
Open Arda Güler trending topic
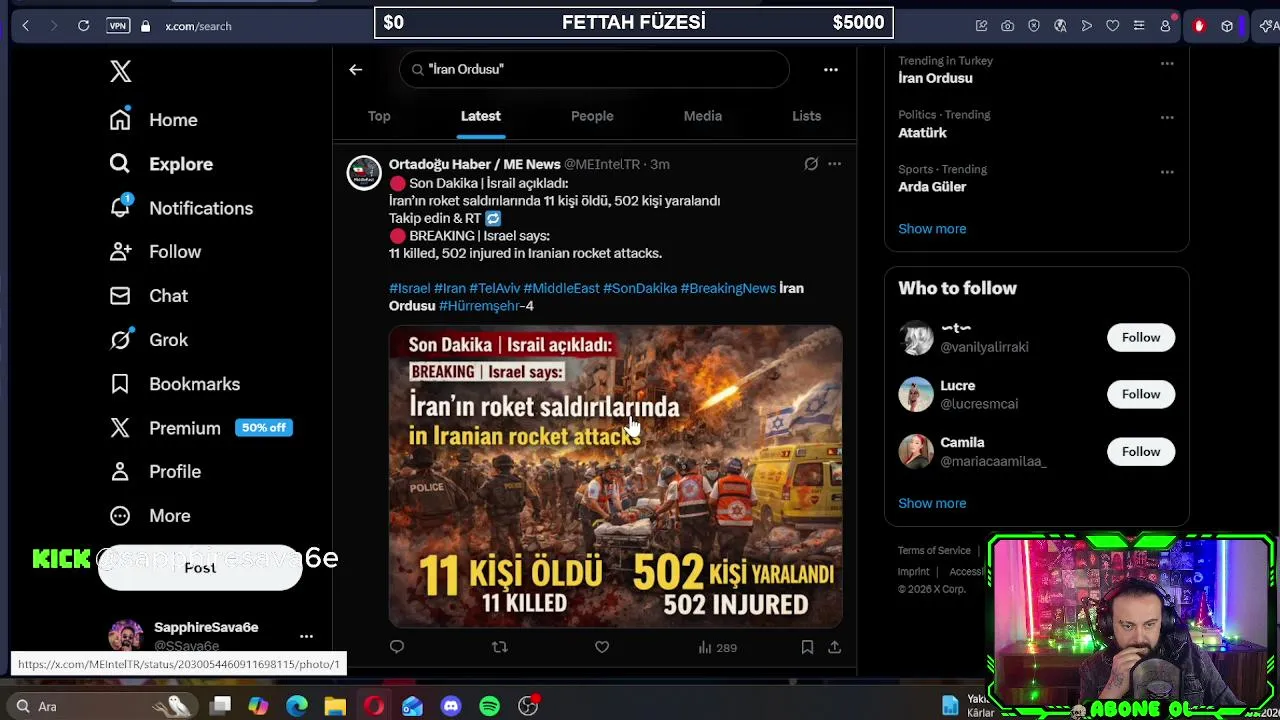[932, 187]
